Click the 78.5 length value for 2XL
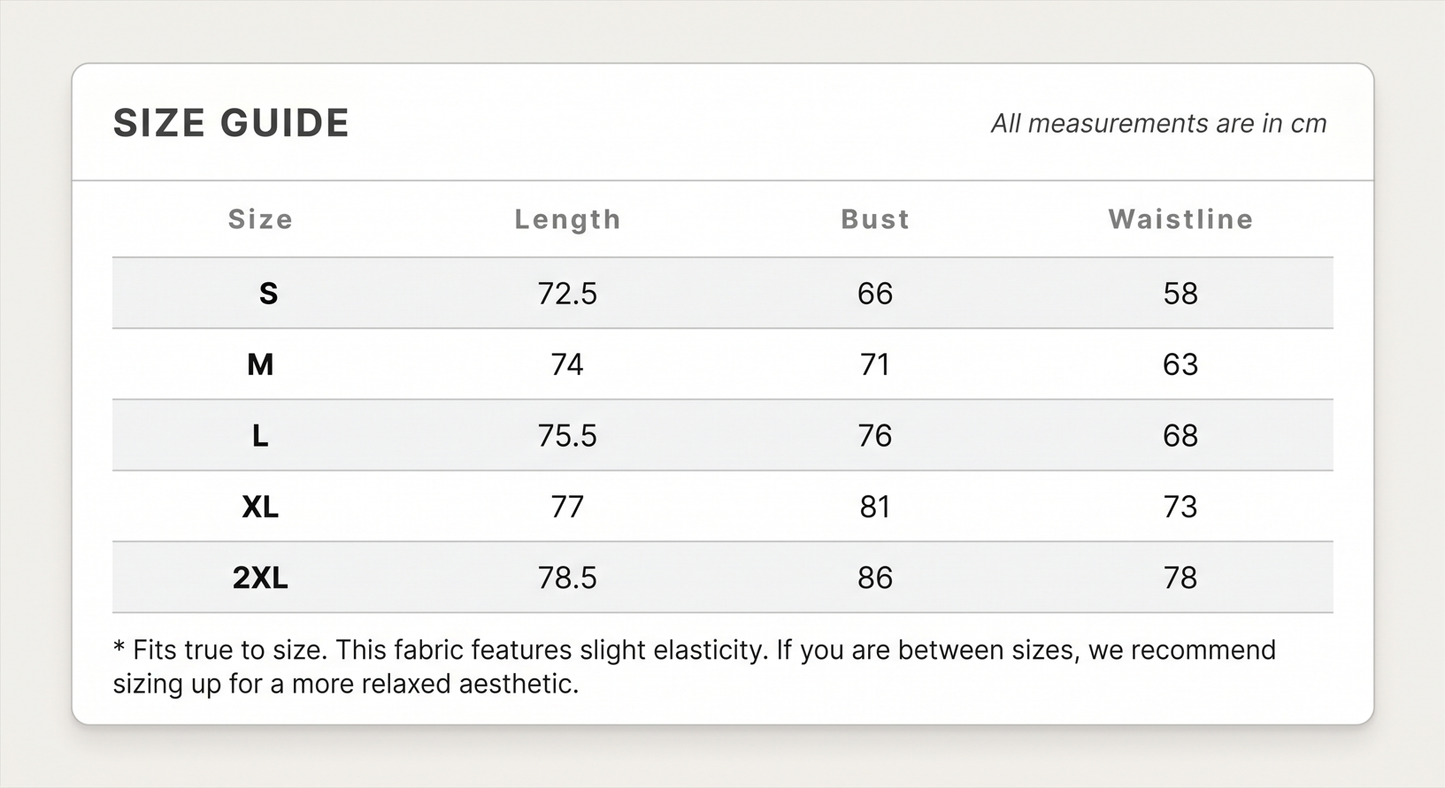Viewport: 1445px width, 788px height. [567, 578]
